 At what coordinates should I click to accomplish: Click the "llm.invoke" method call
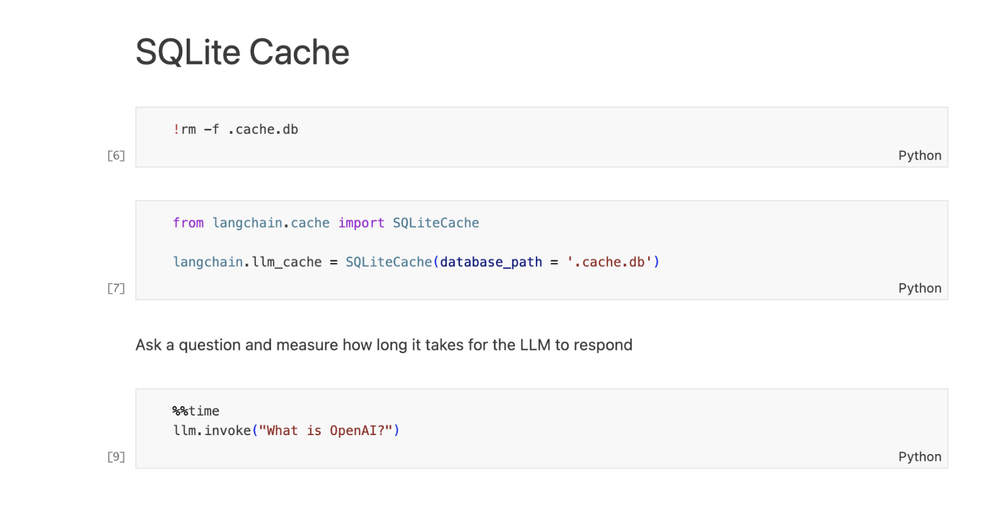coord(212,431)
